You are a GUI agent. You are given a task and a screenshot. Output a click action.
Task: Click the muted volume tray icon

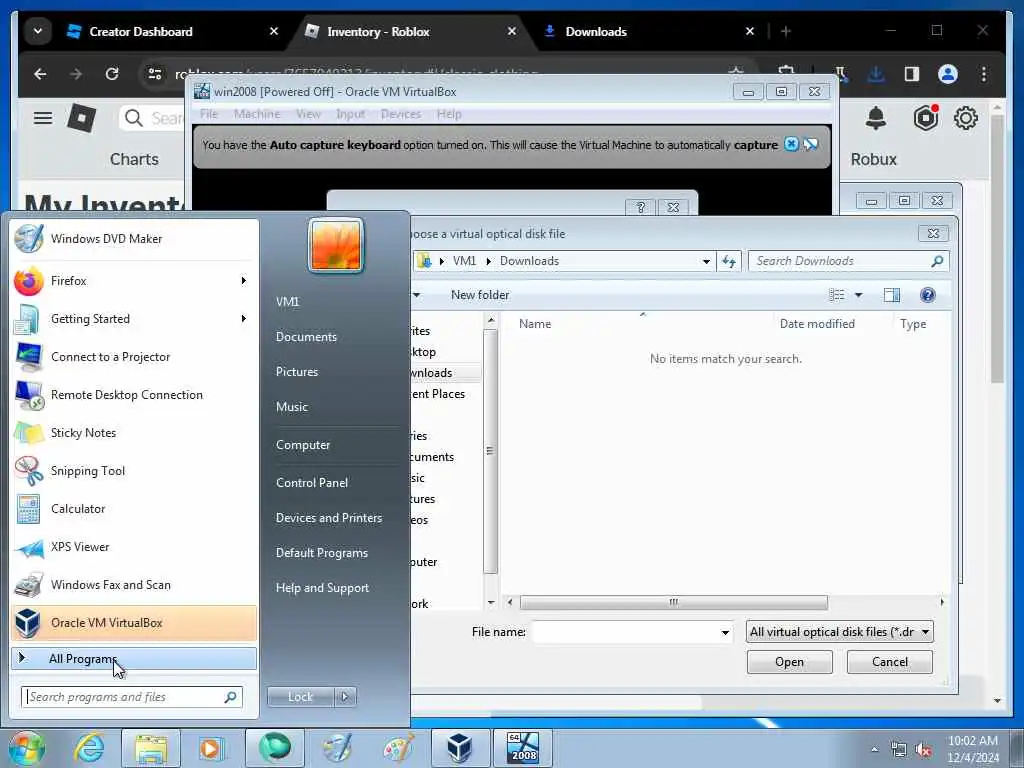[923, 750]
